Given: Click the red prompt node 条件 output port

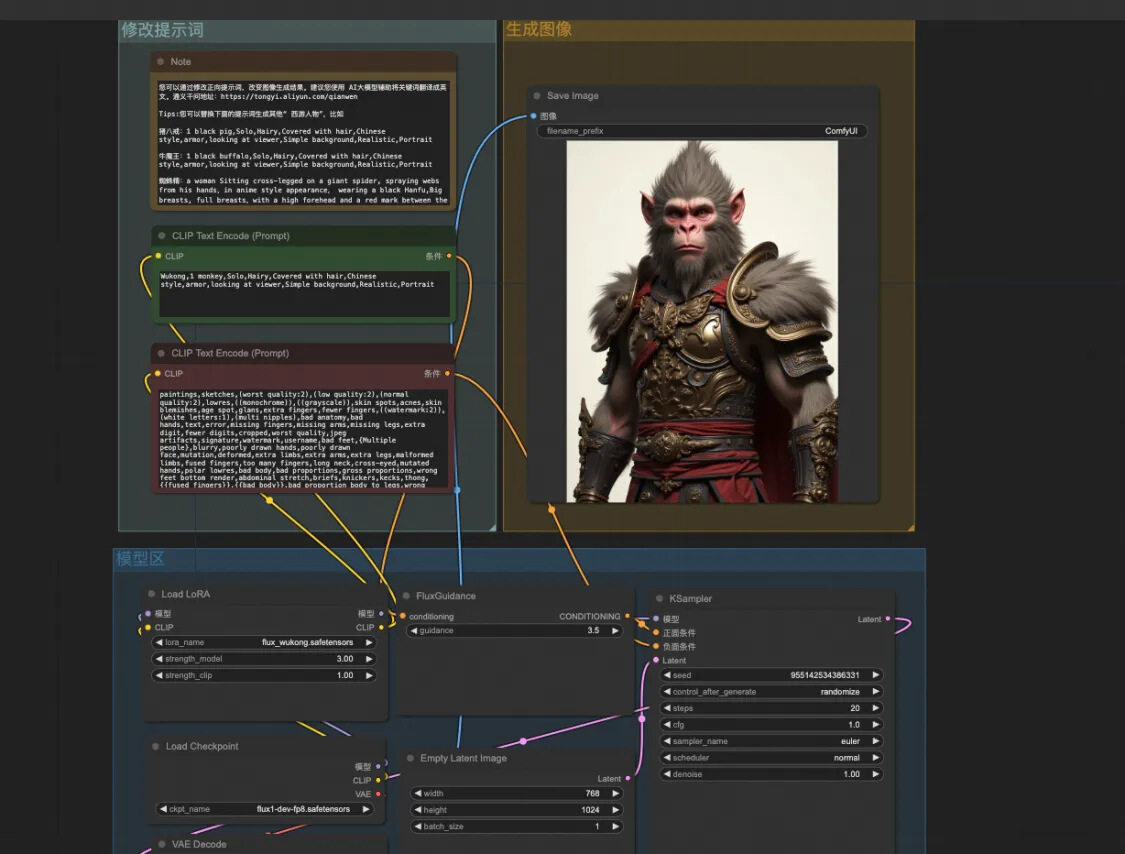Looking at the screenshot, I should [x=448, y=373].
